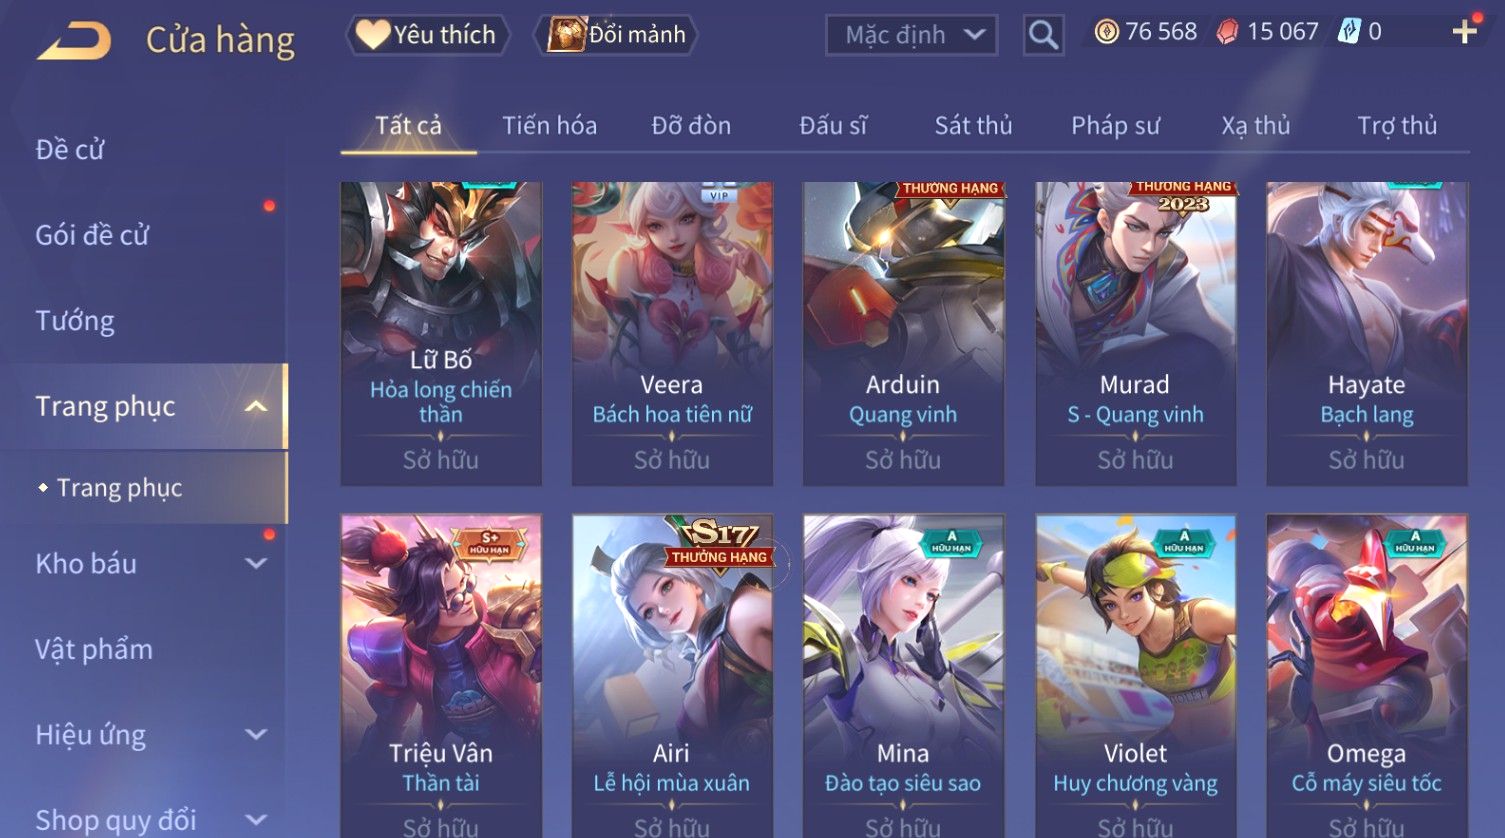Click the gold coin currency icon
The image size is (1505, 838).
pyautogui.click(x=1106, y=32)
